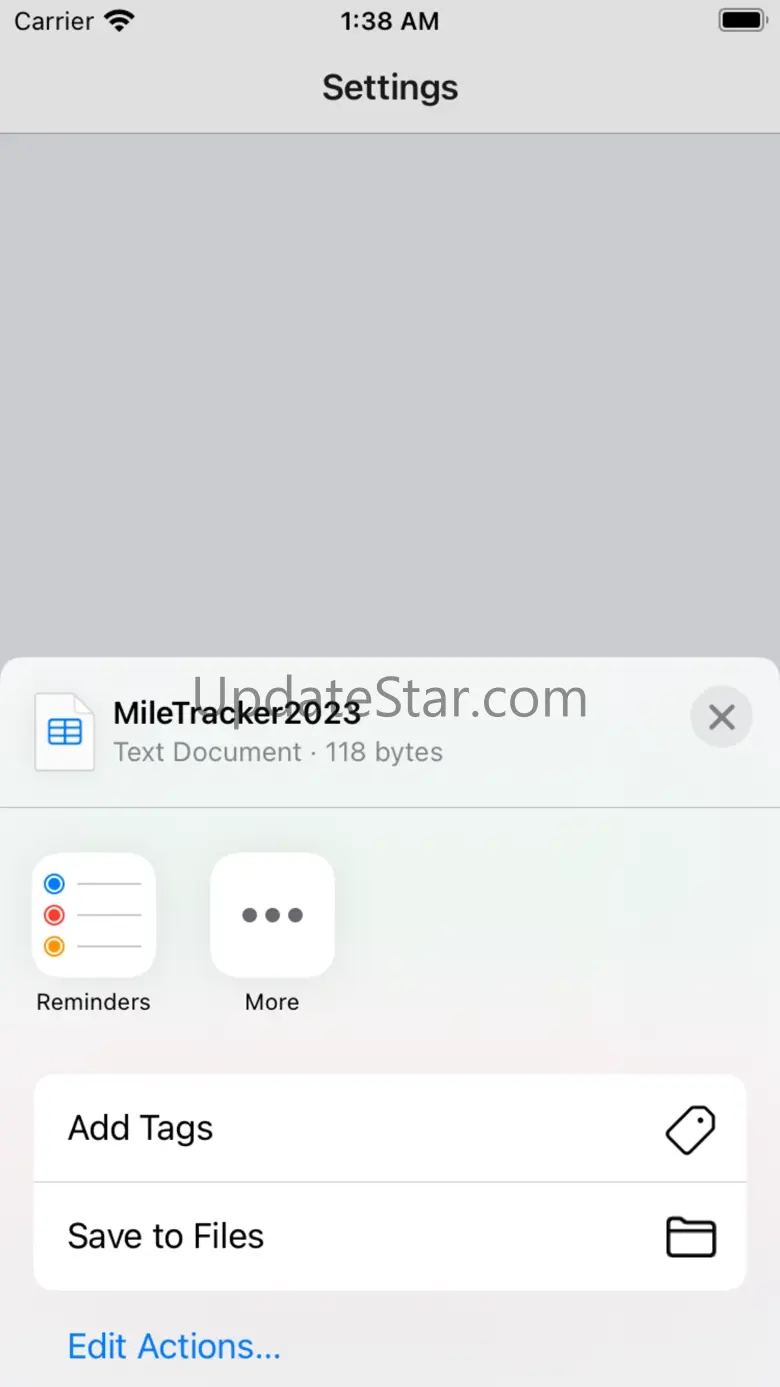Tap the More label text
Screen dimensions: 780x1387
click(x=272, y=1002)
